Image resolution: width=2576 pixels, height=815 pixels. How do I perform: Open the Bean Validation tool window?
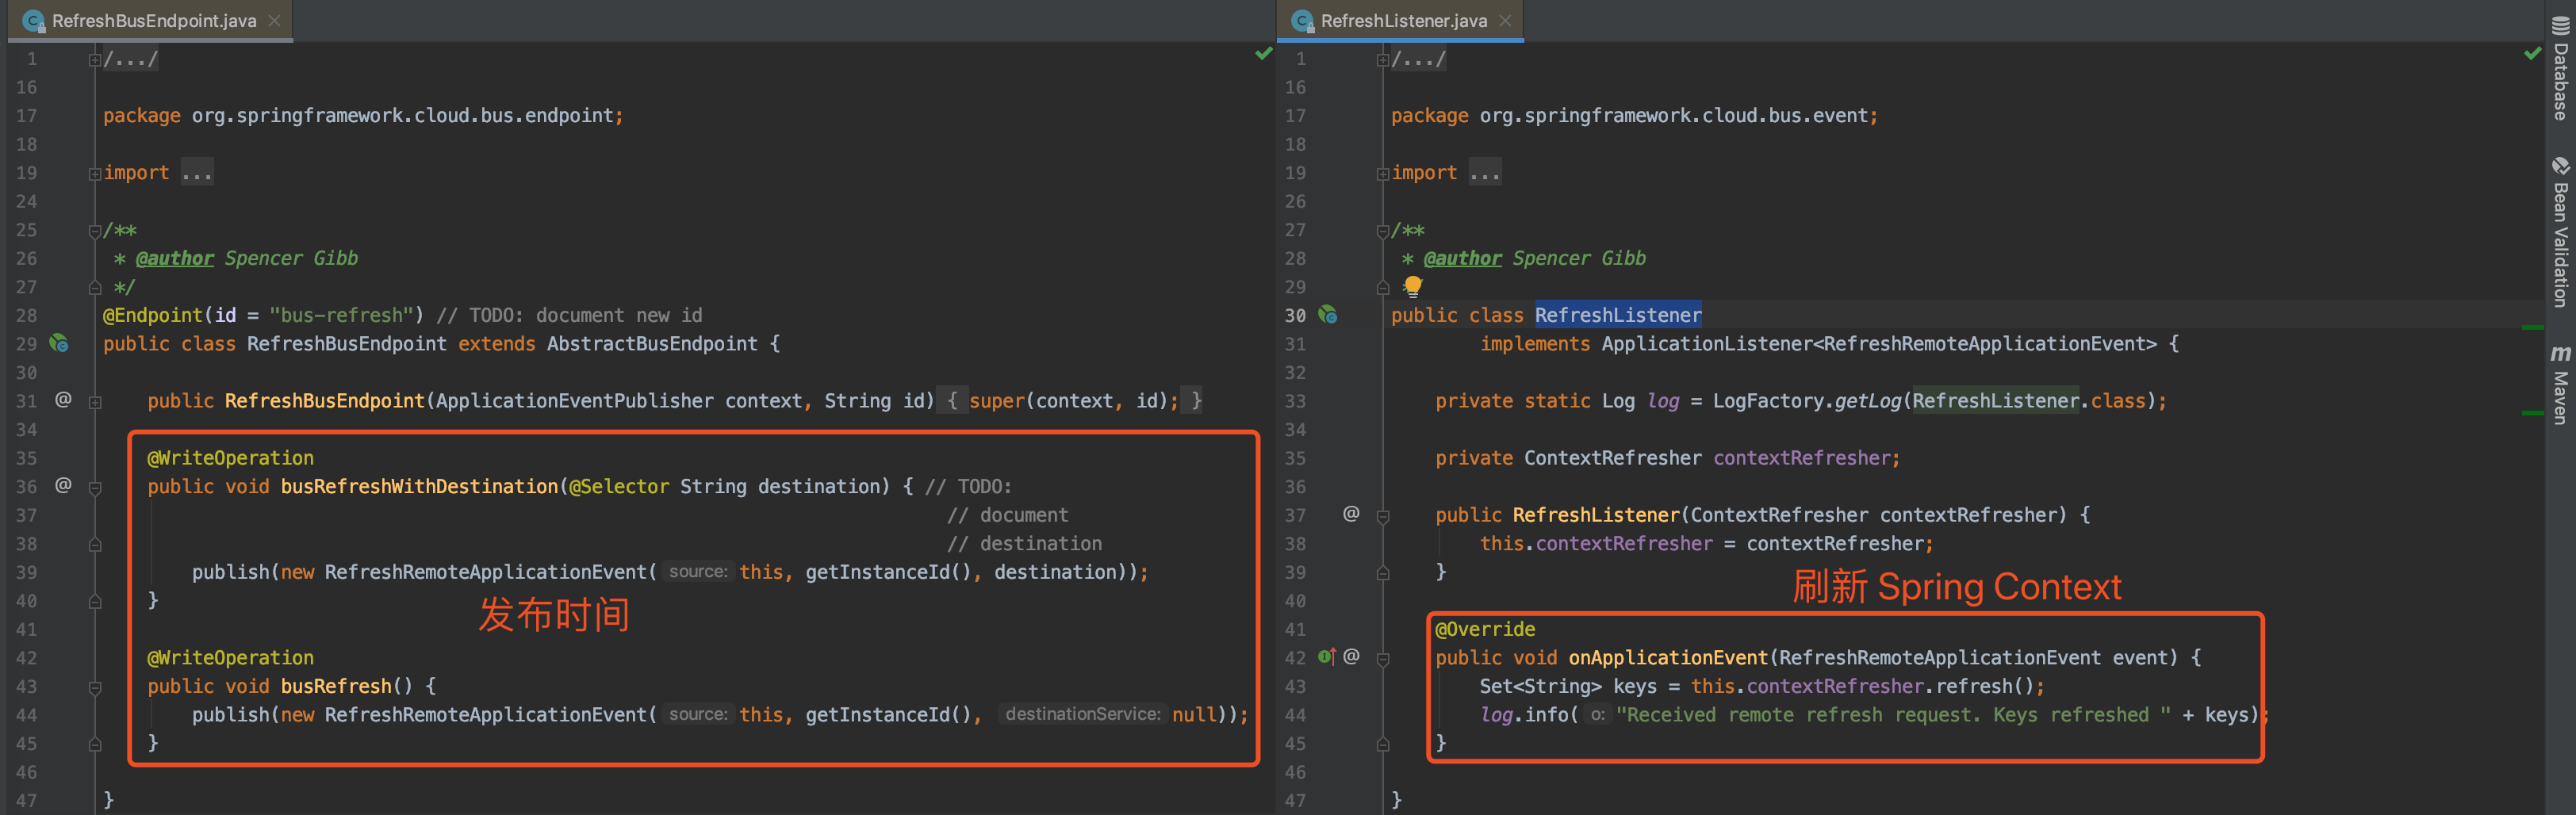pyautogui.click(x=2560, y=232)
